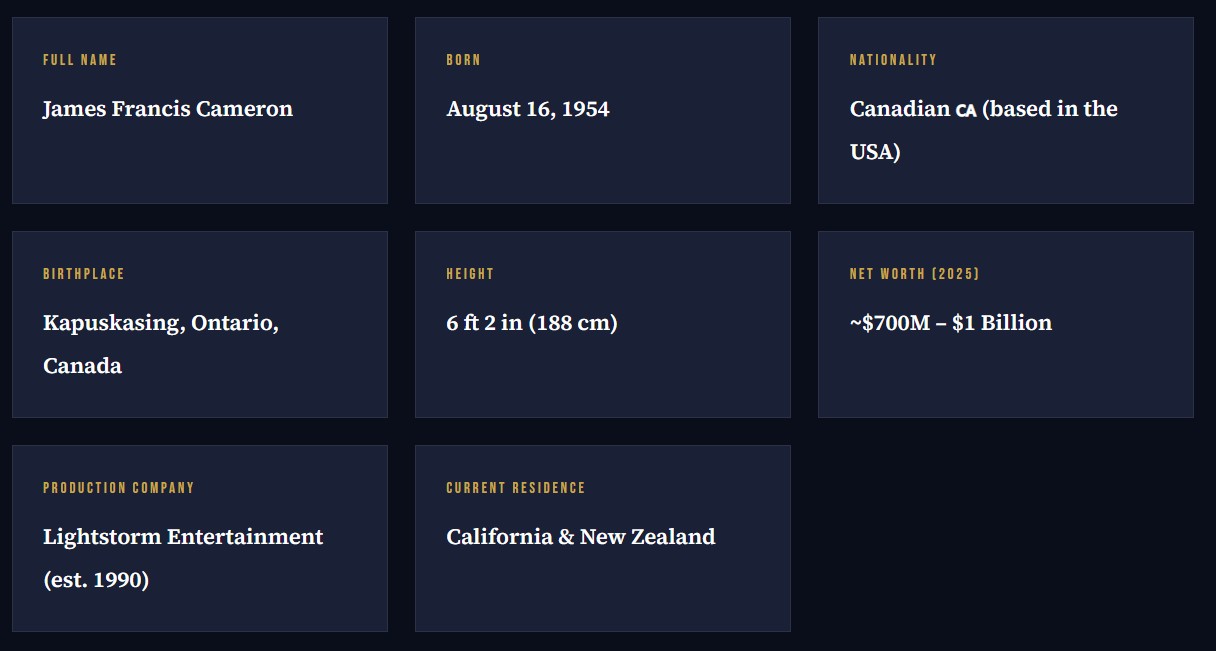This screenshot has height=651, width=1216.
Task: Click the Full Name label
Action: [x=80, y=60]
